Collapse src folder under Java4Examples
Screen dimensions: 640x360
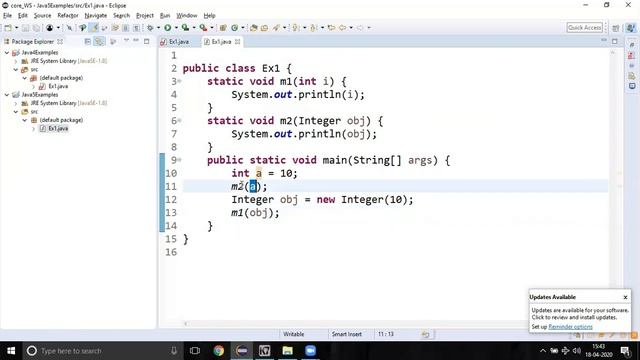point(16,69)
